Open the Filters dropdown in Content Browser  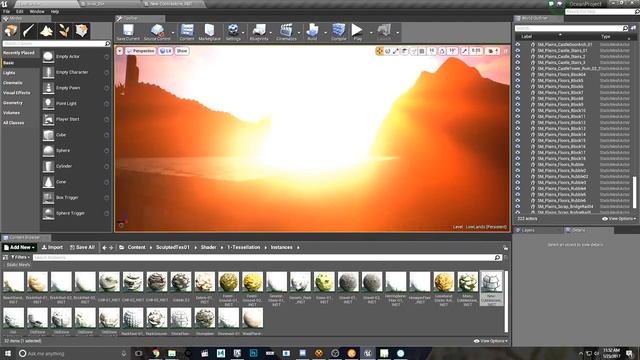pos(20,258)
